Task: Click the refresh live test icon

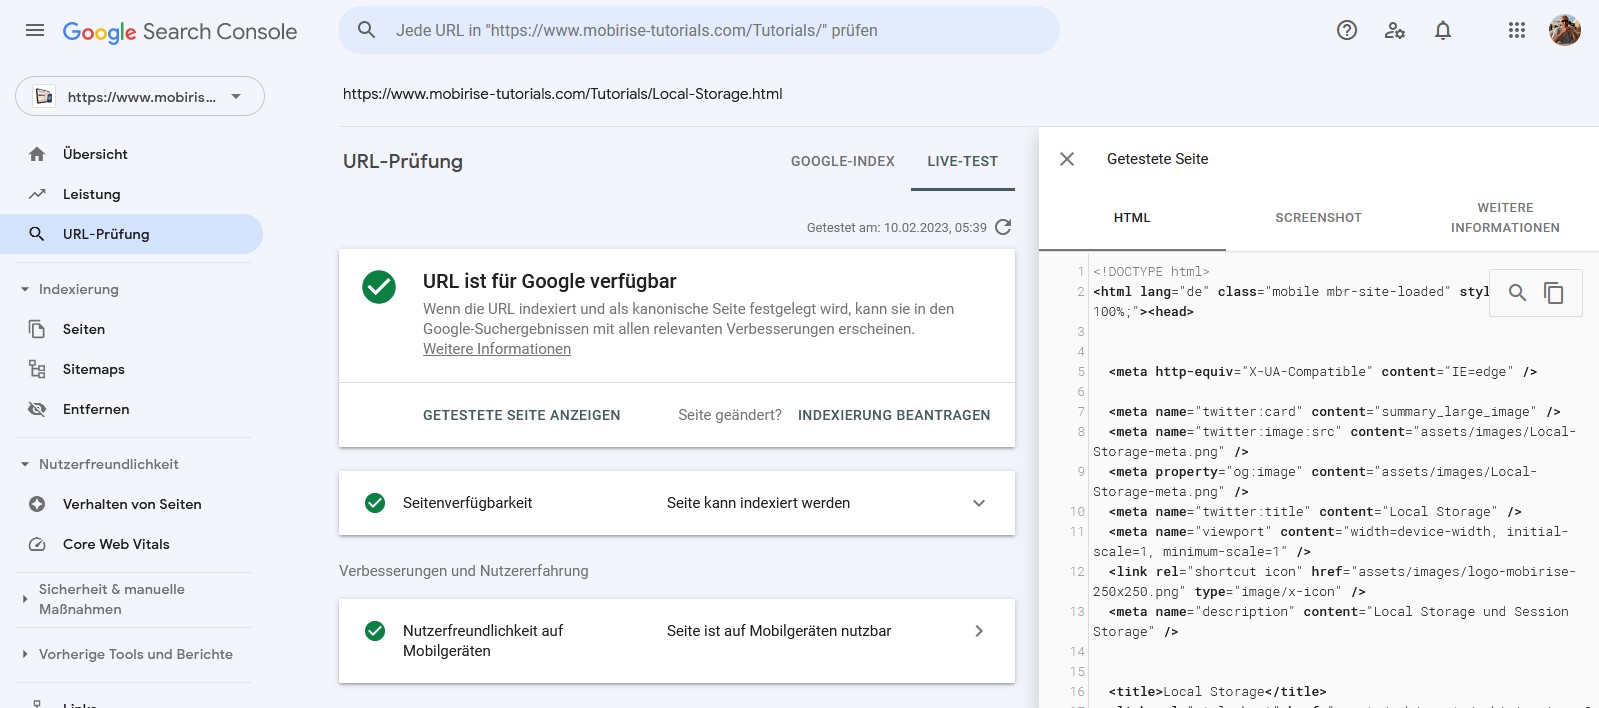Action: [x=1004, y=227]
